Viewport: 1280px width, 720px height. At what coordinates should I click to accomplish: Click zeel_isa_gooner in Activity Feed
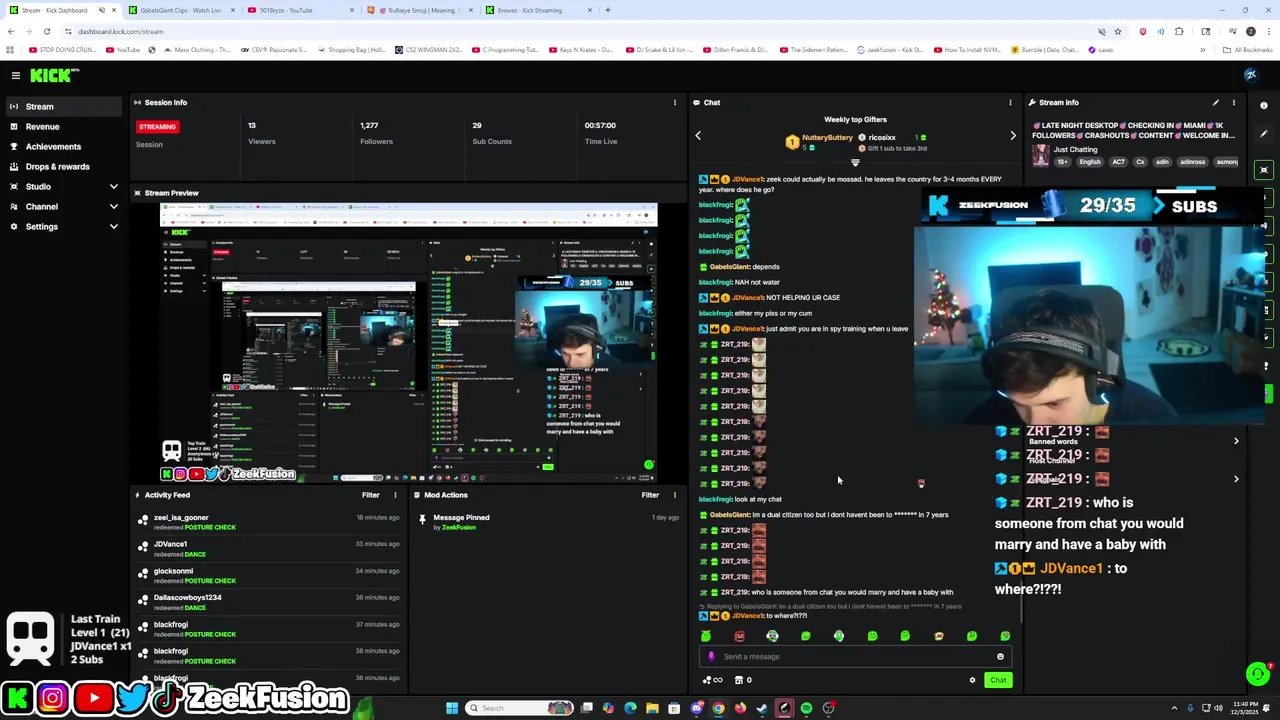tap(181, 518)
